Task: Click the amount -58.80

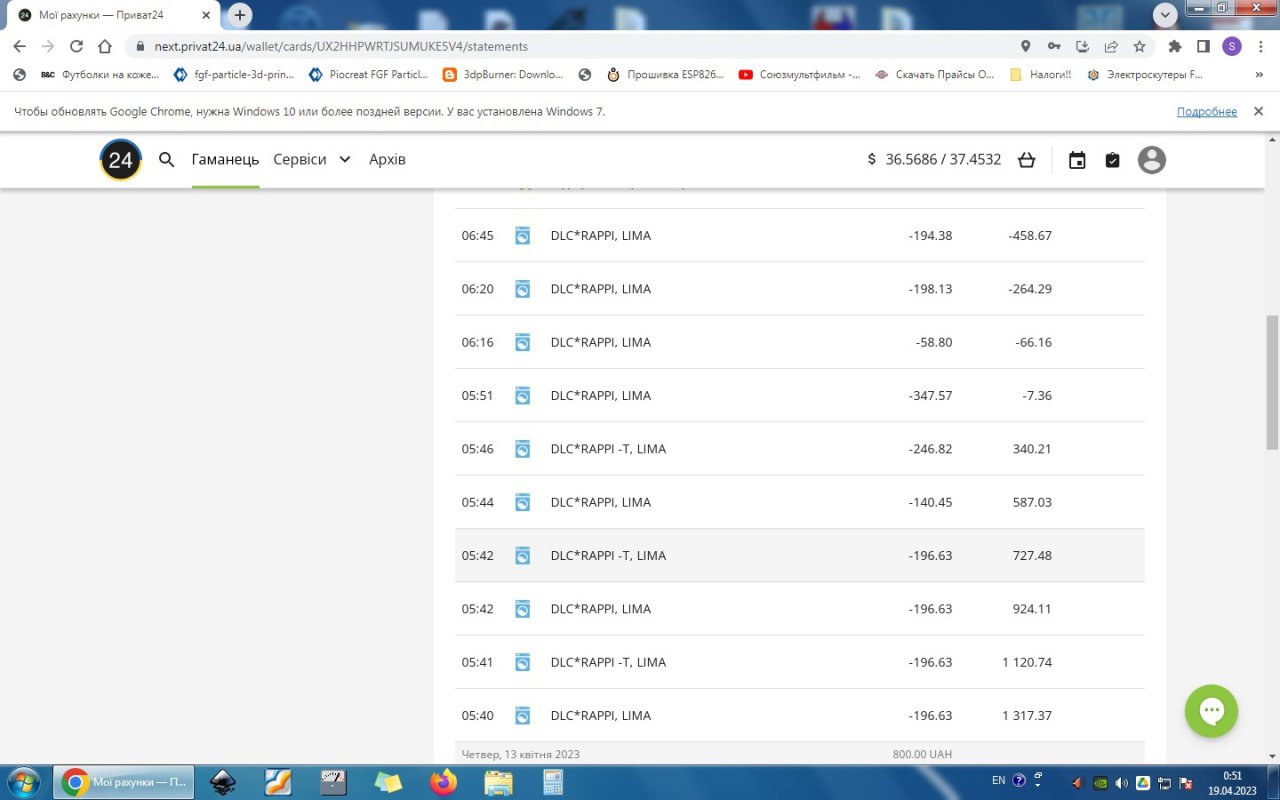Action: [934, 343]
